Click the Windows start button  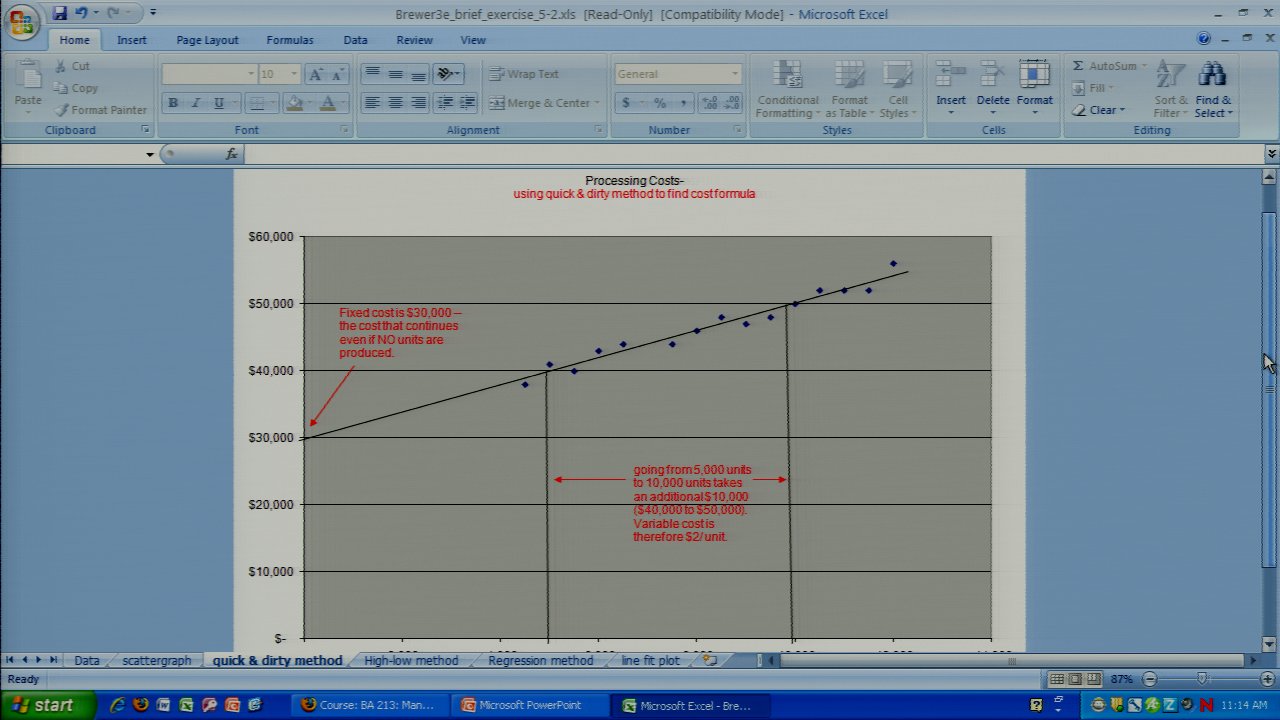(x=45, y=705)
